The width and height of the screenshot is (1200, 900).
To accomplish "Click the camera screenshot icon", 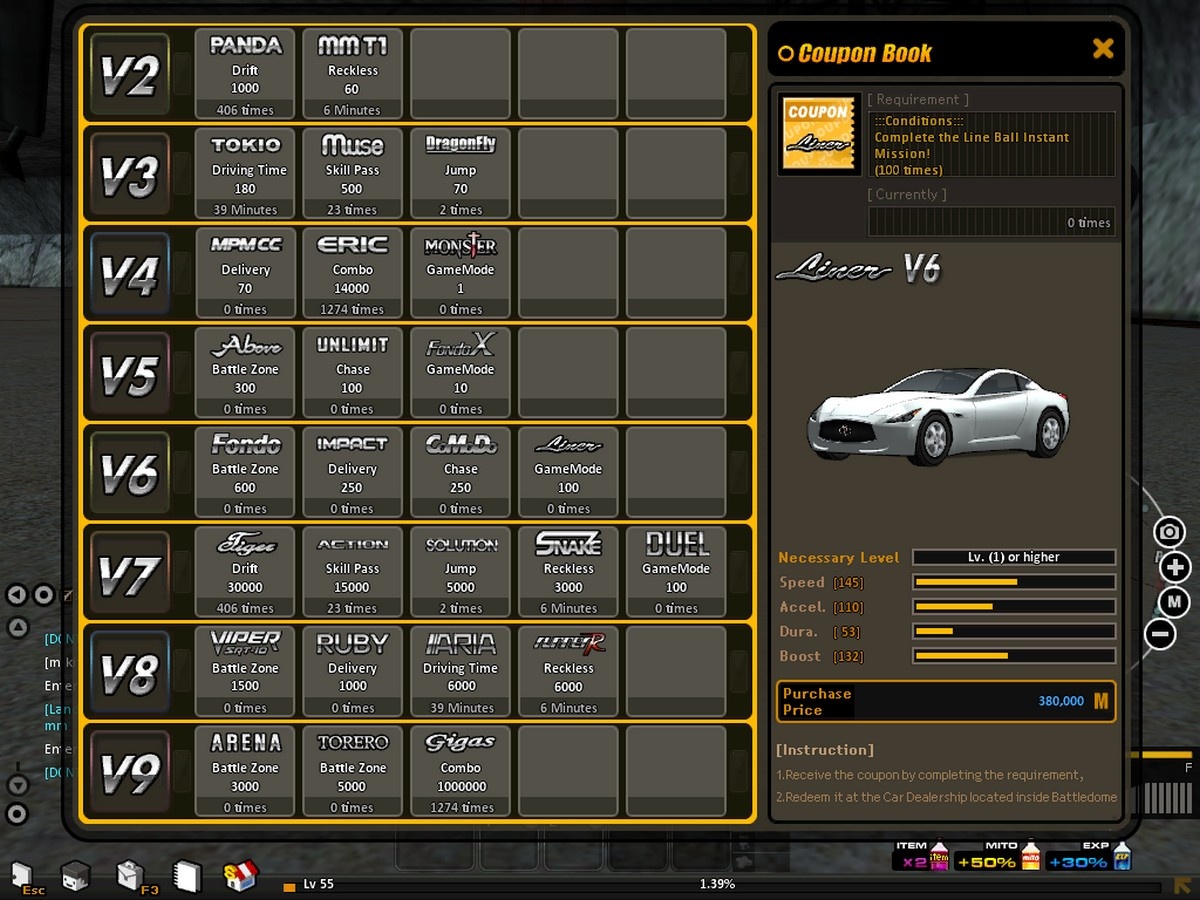I will [x=1169, y=532].
